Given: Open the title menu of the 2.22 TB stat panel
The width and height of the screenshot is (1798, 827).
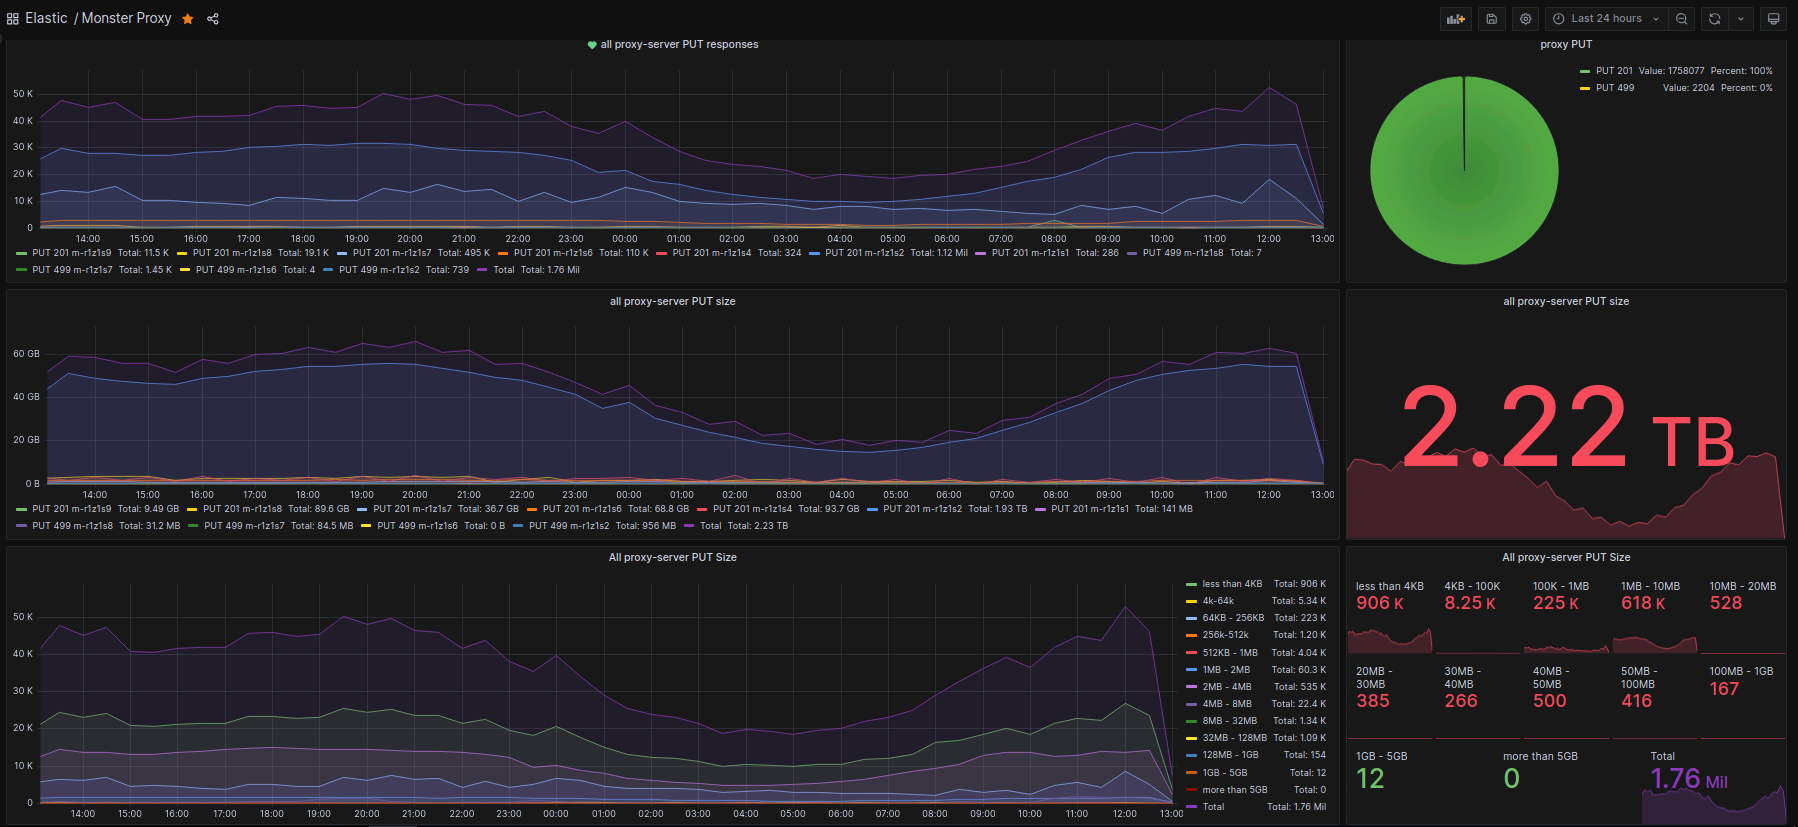Looking at the screenshot, I should (1566, 301).
